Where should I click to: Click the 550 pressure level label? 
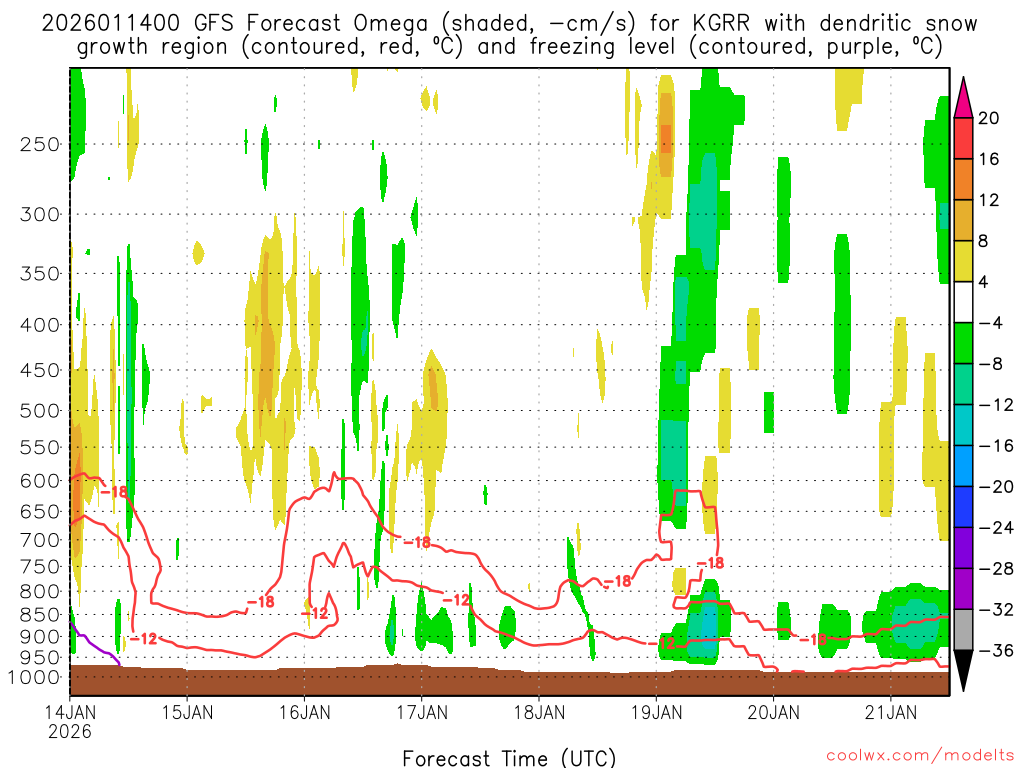click(x=40, y=447)
